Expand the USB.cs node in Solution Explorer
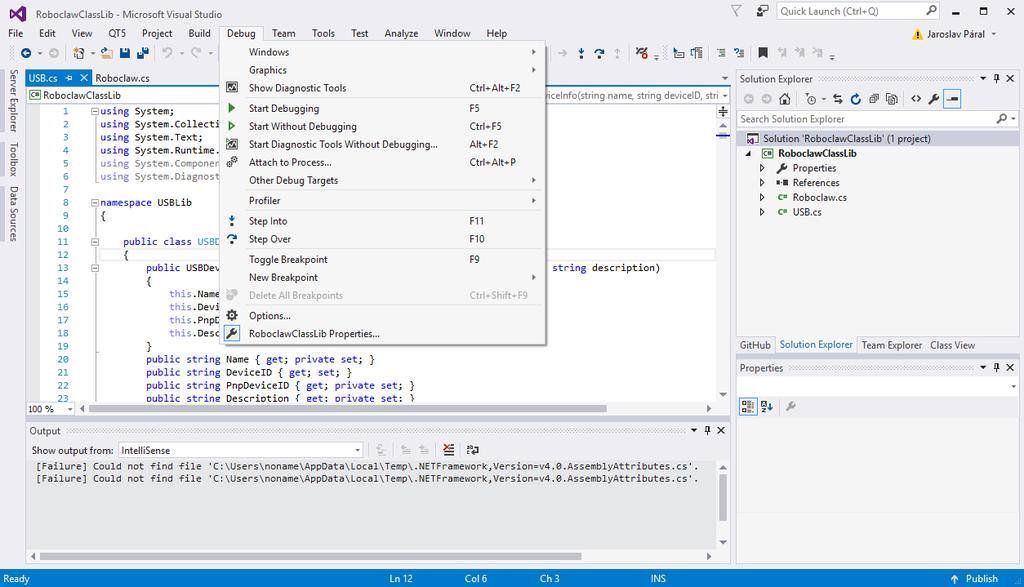Screen dimensions: 1024x587 point(762,212)
